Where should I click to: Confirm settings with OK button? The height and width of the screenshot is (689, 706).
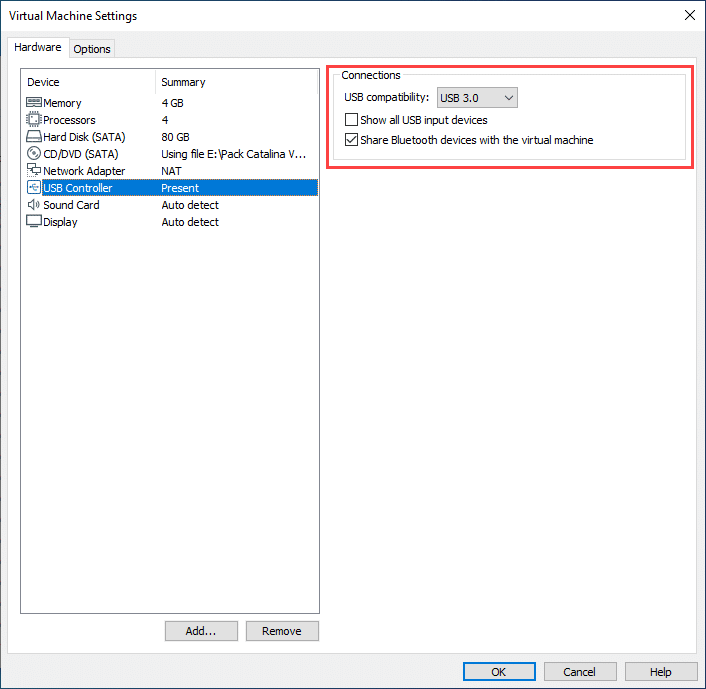click(x=499, y=672)
